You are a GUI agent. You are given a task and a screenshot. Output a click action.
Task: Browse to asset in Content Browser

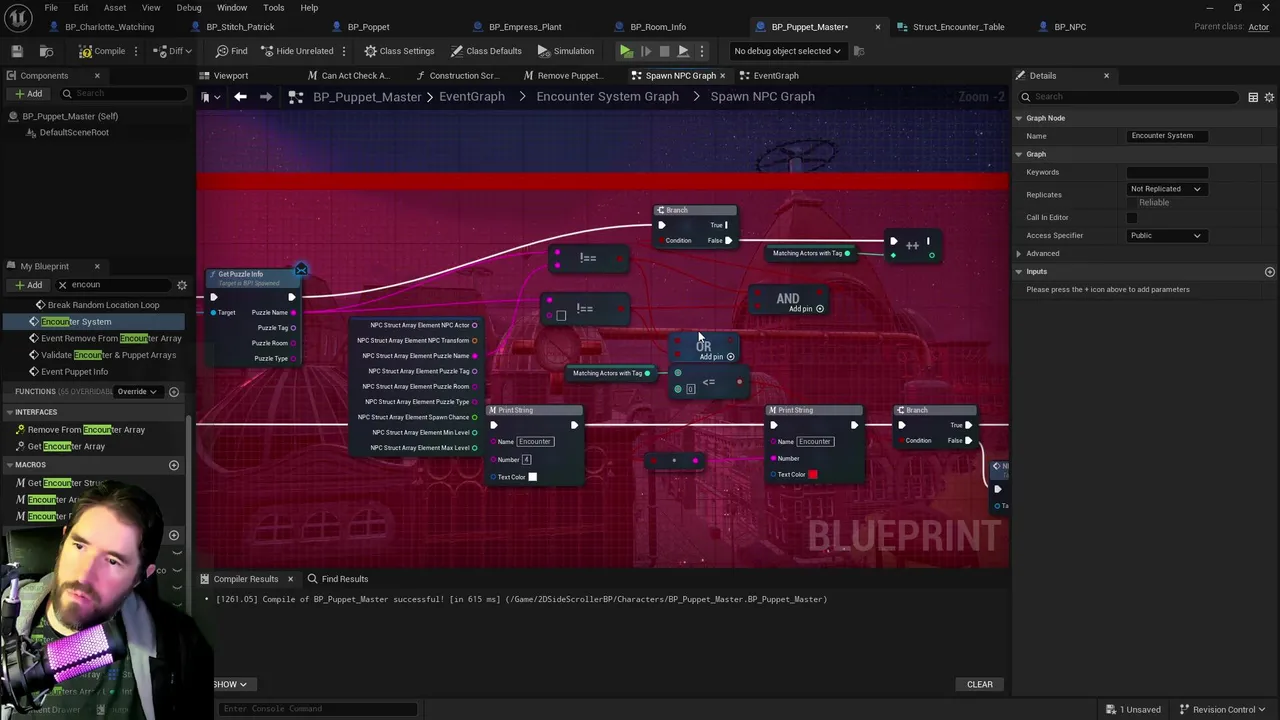pyautogui.click(x=46, y=51)
